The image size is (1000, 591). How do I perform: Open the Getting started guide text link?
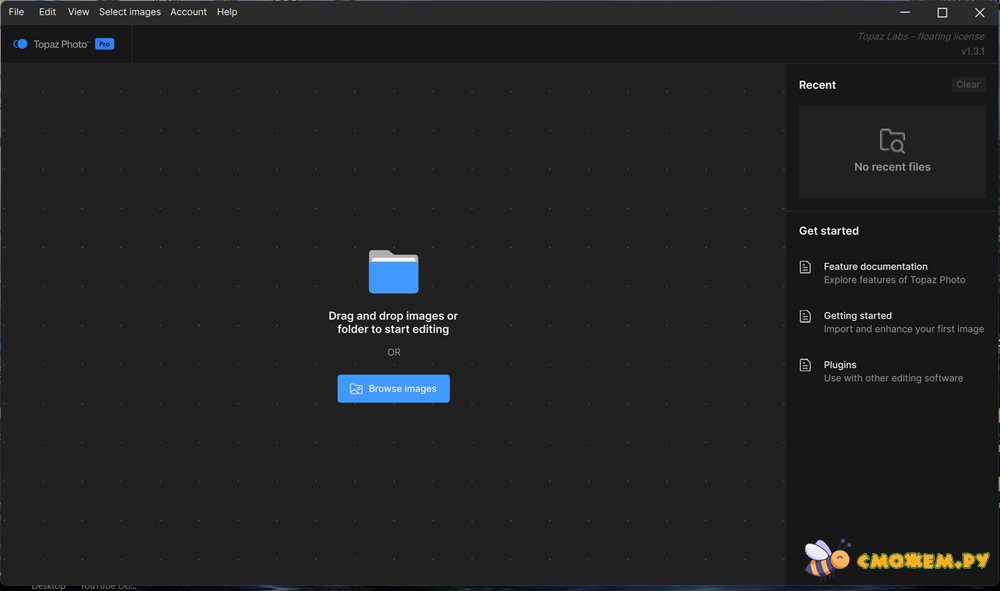pos(857,316)
